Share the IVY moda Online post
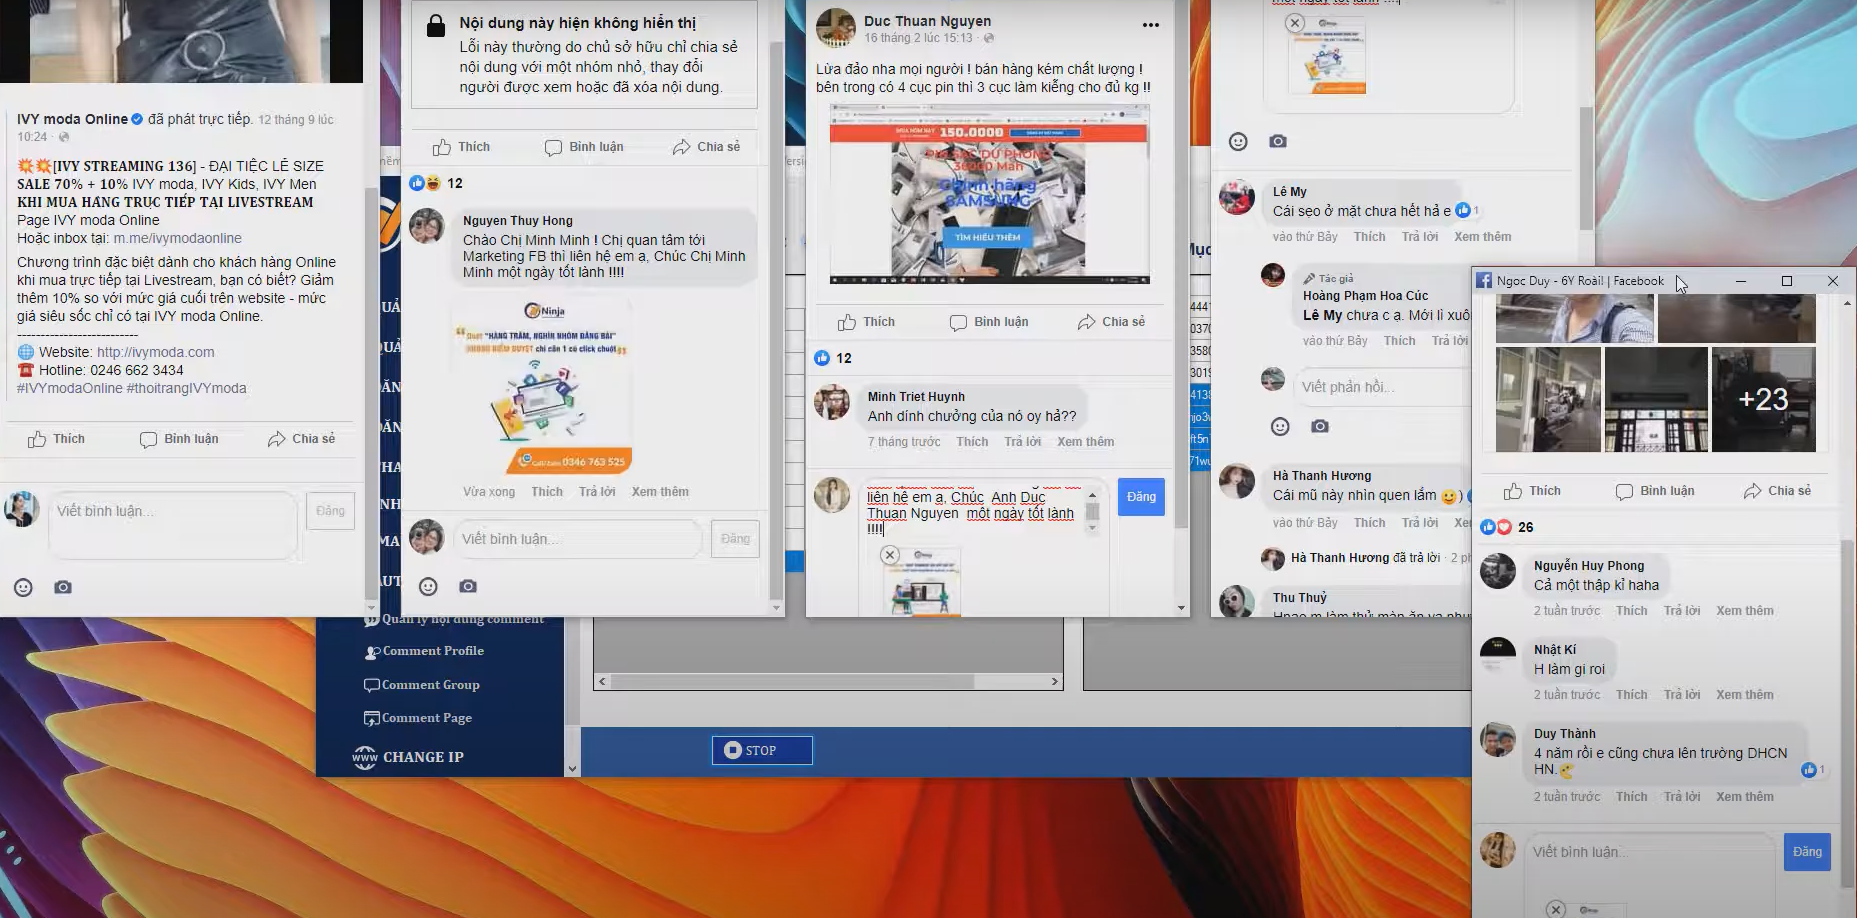The height and width of the screenshot is (918, 1857). (301, 439)
